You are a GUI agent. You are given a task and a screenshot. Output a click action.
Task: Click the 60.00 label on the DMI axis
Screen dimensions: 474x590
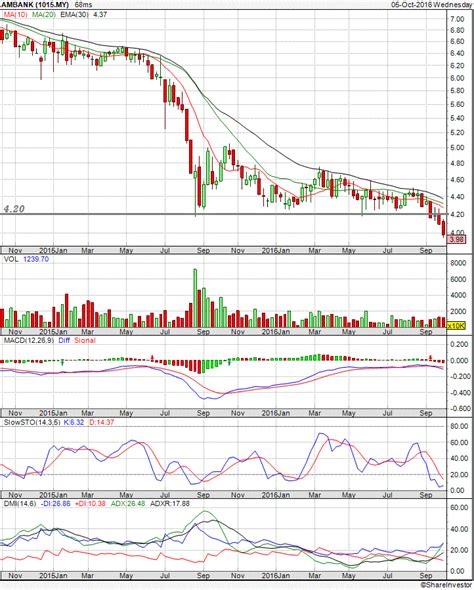[458, 508]
